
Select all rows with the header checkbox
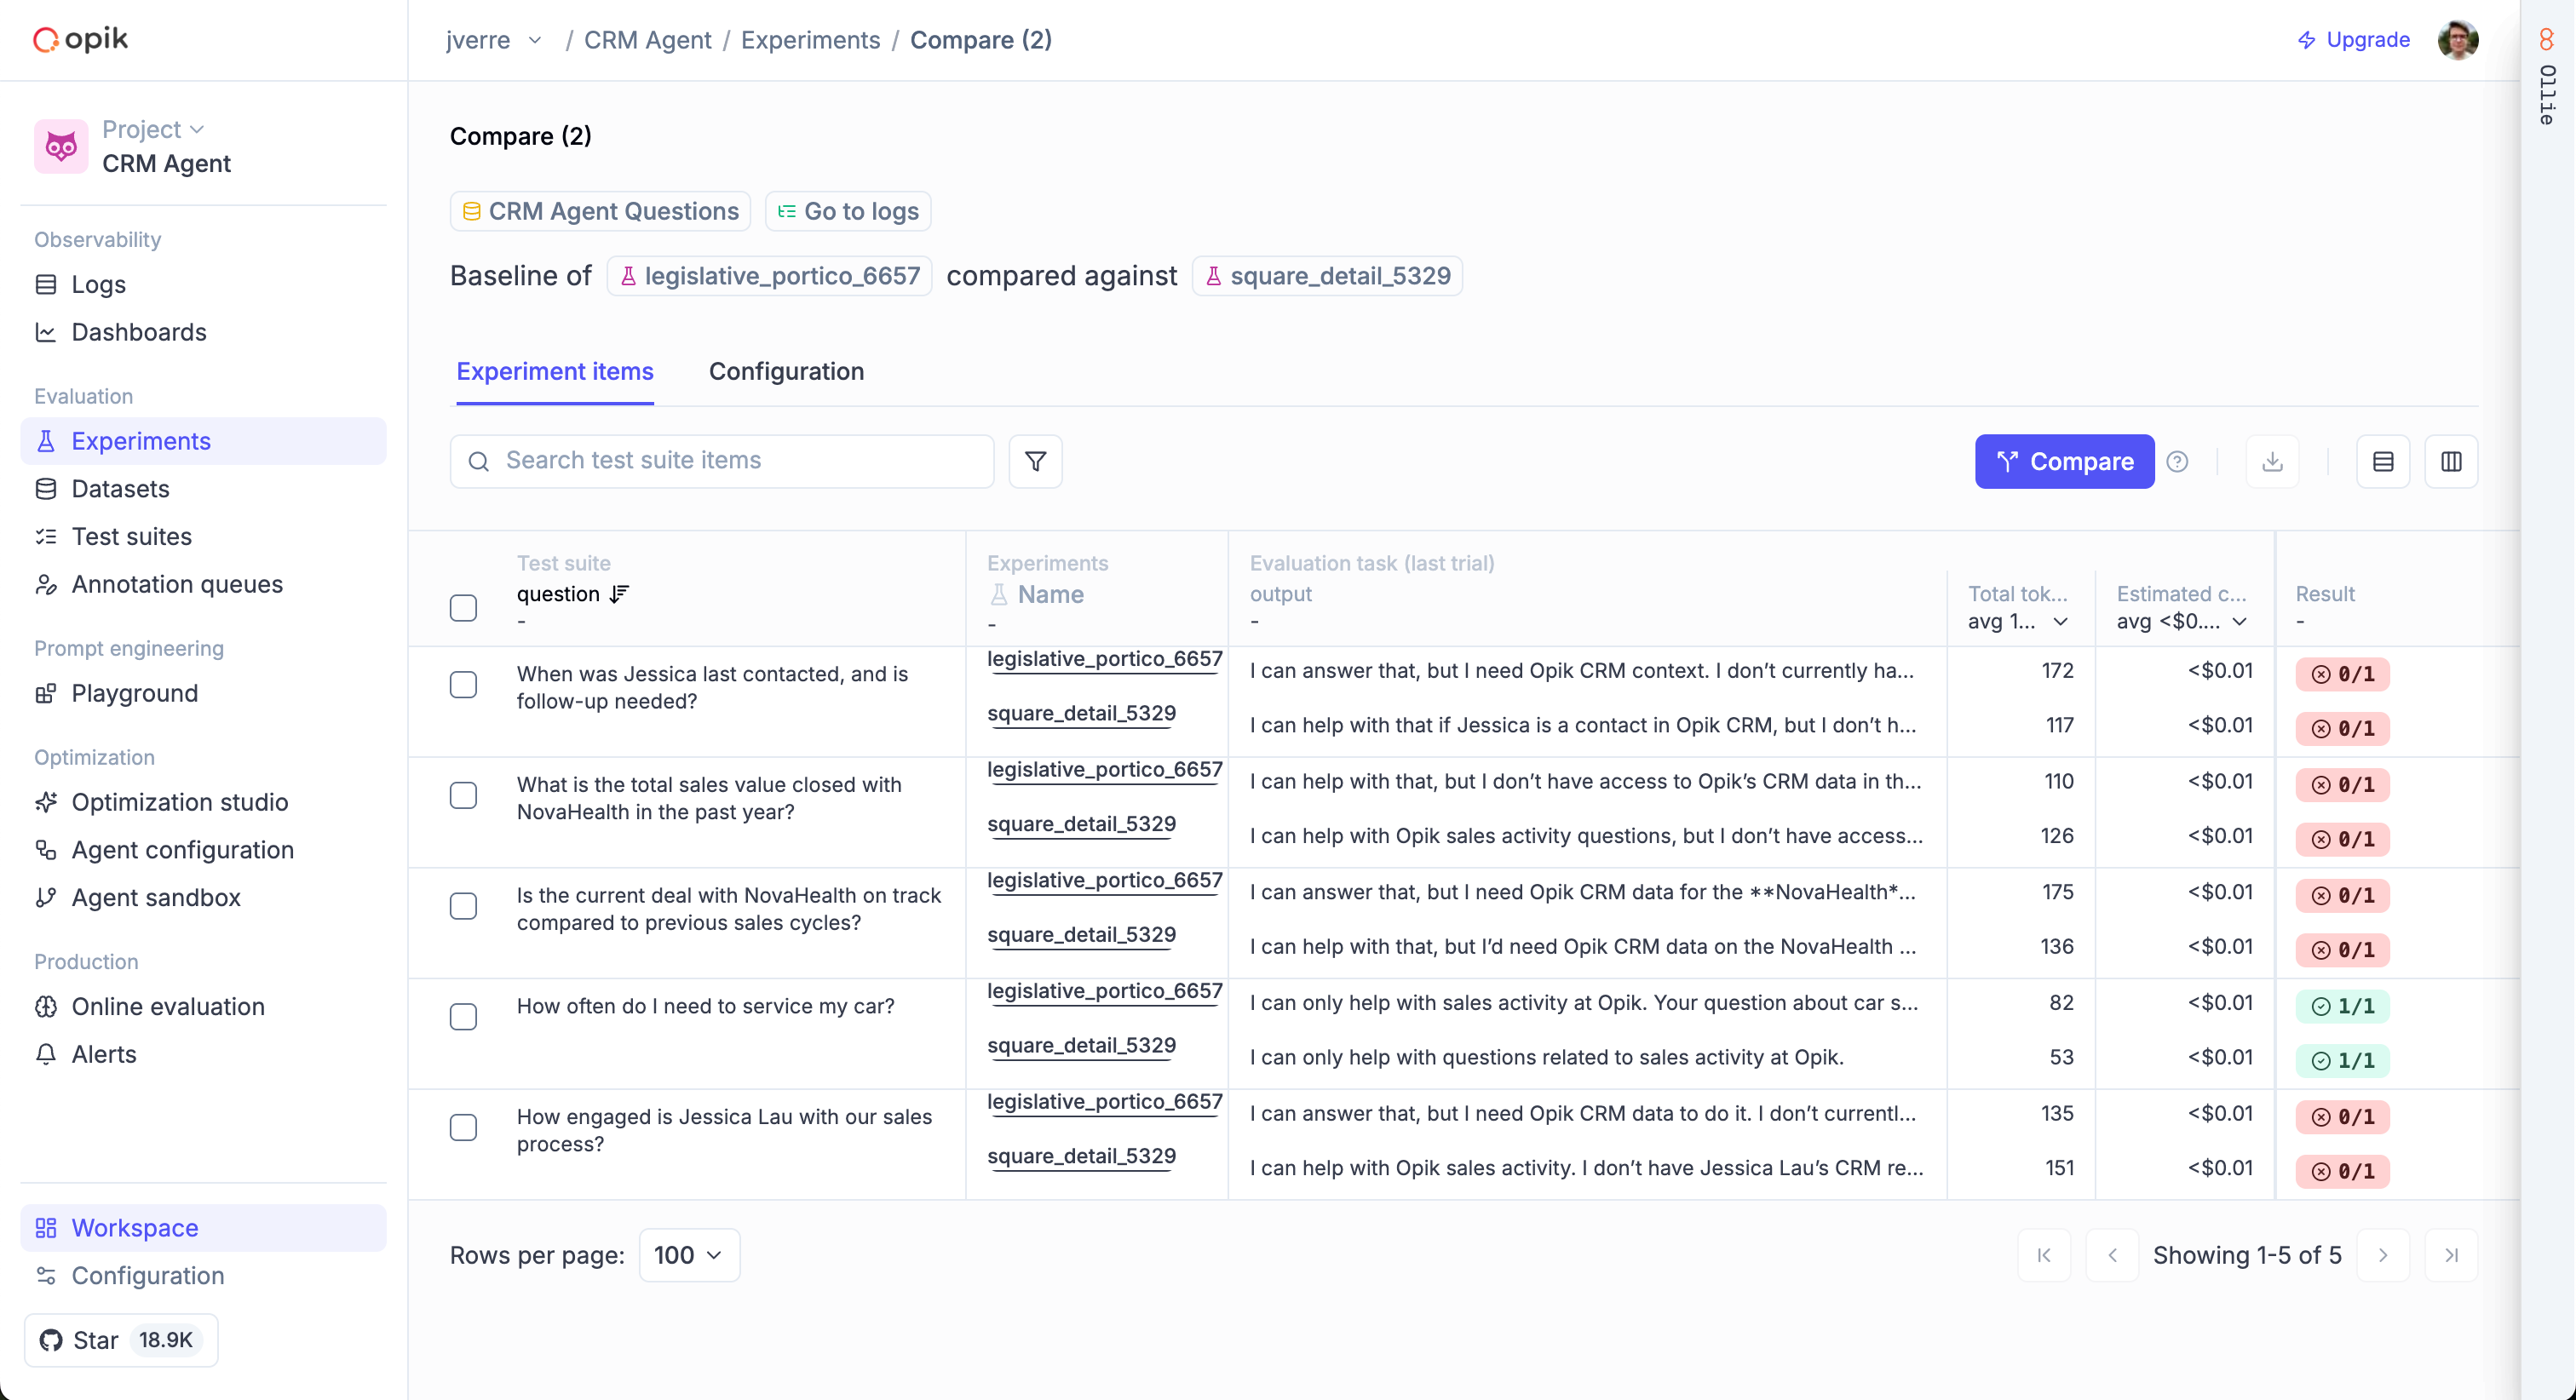click(x=463, y=607)
